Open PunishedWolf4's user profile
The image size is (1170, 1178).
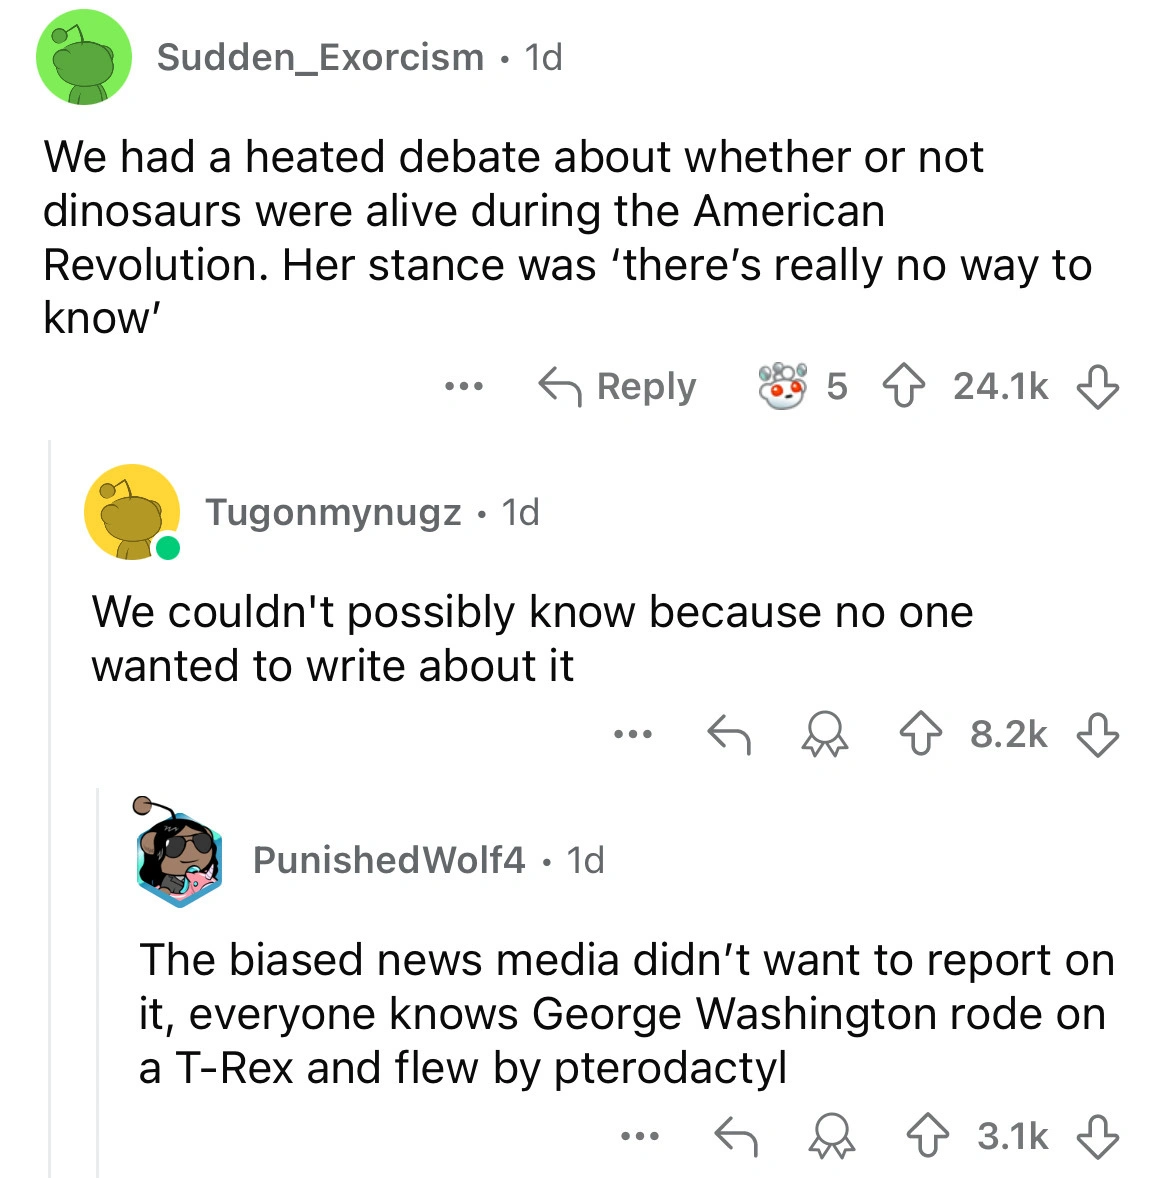tap(388, 859)
